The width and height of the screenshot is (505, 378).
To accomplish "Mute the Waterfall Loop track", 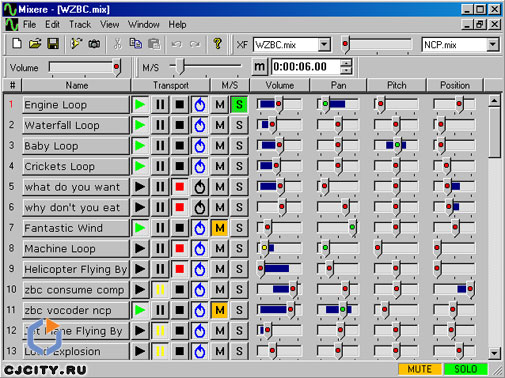I will (x=219, y=125).
